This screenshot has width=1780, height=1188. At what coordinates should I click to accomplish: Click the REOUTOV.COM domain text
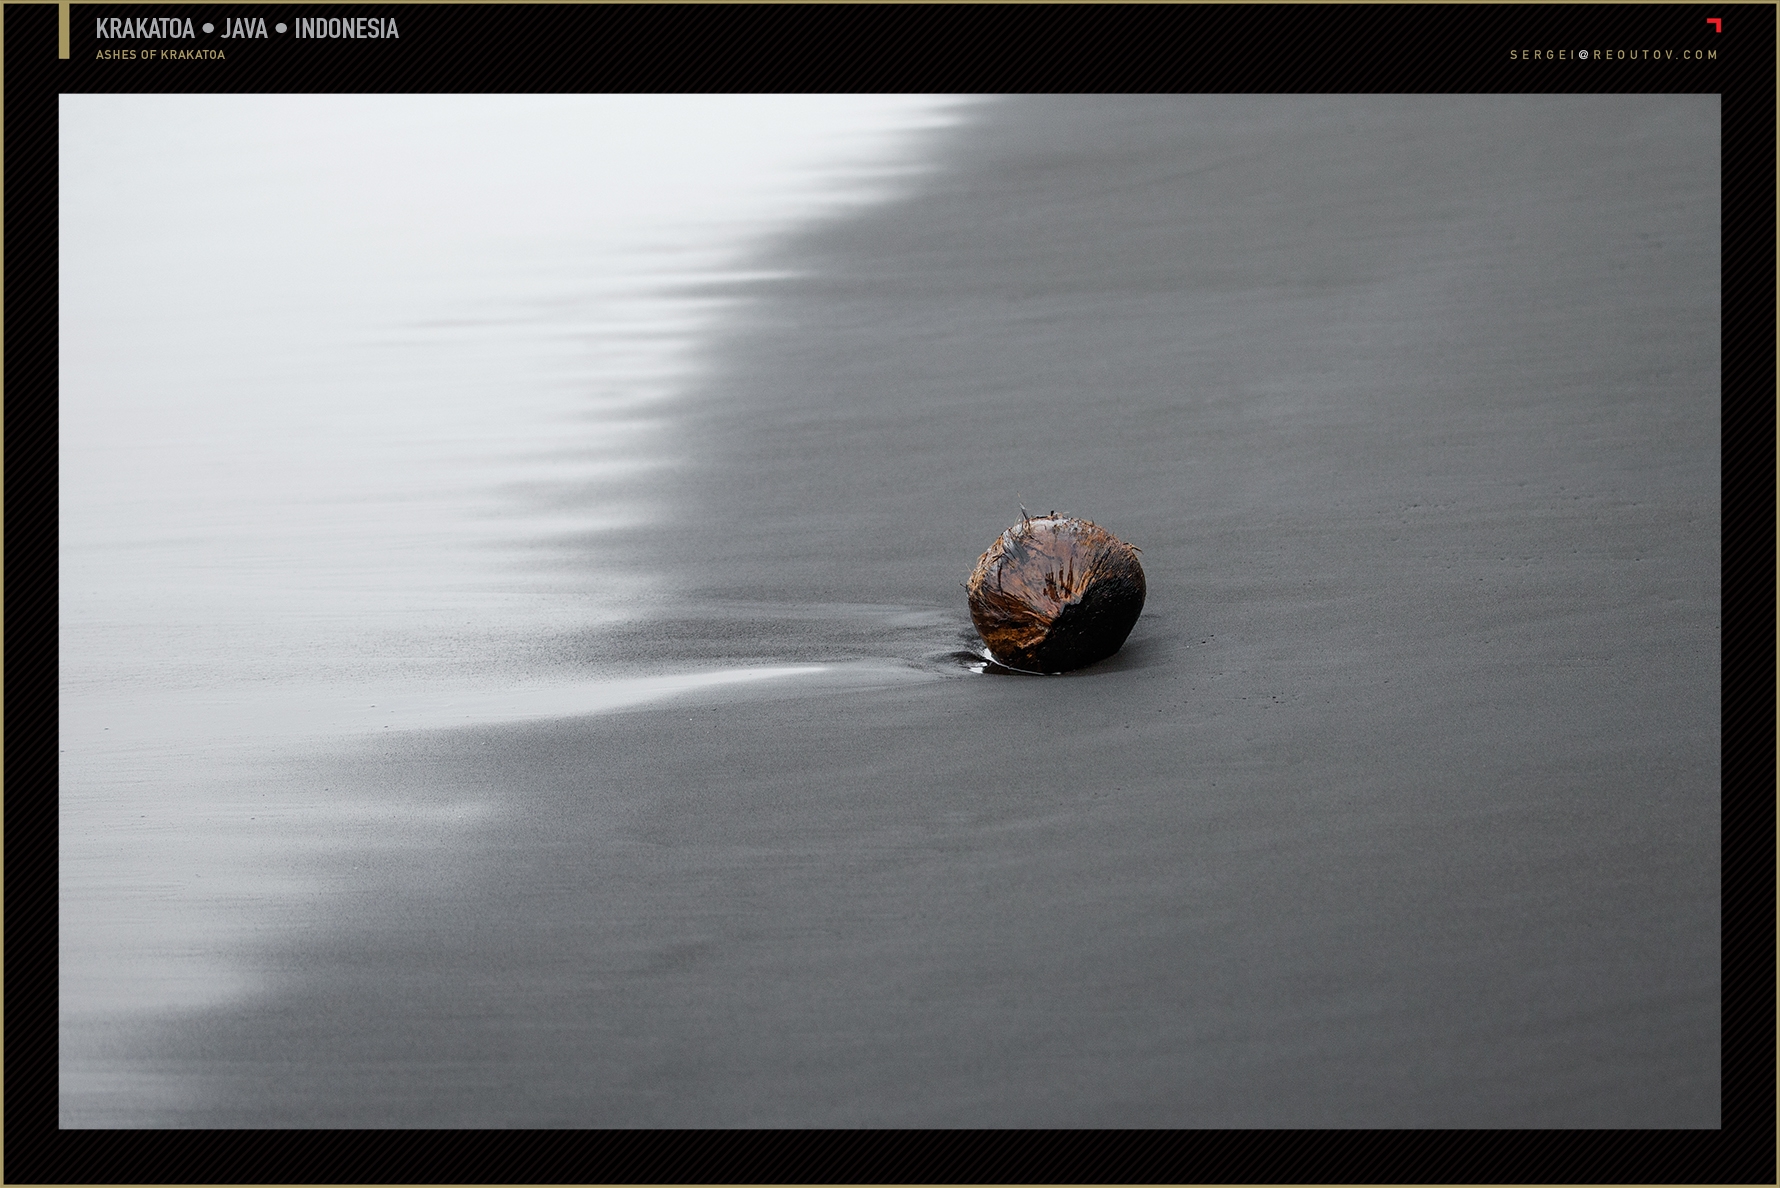[1655, 55]
